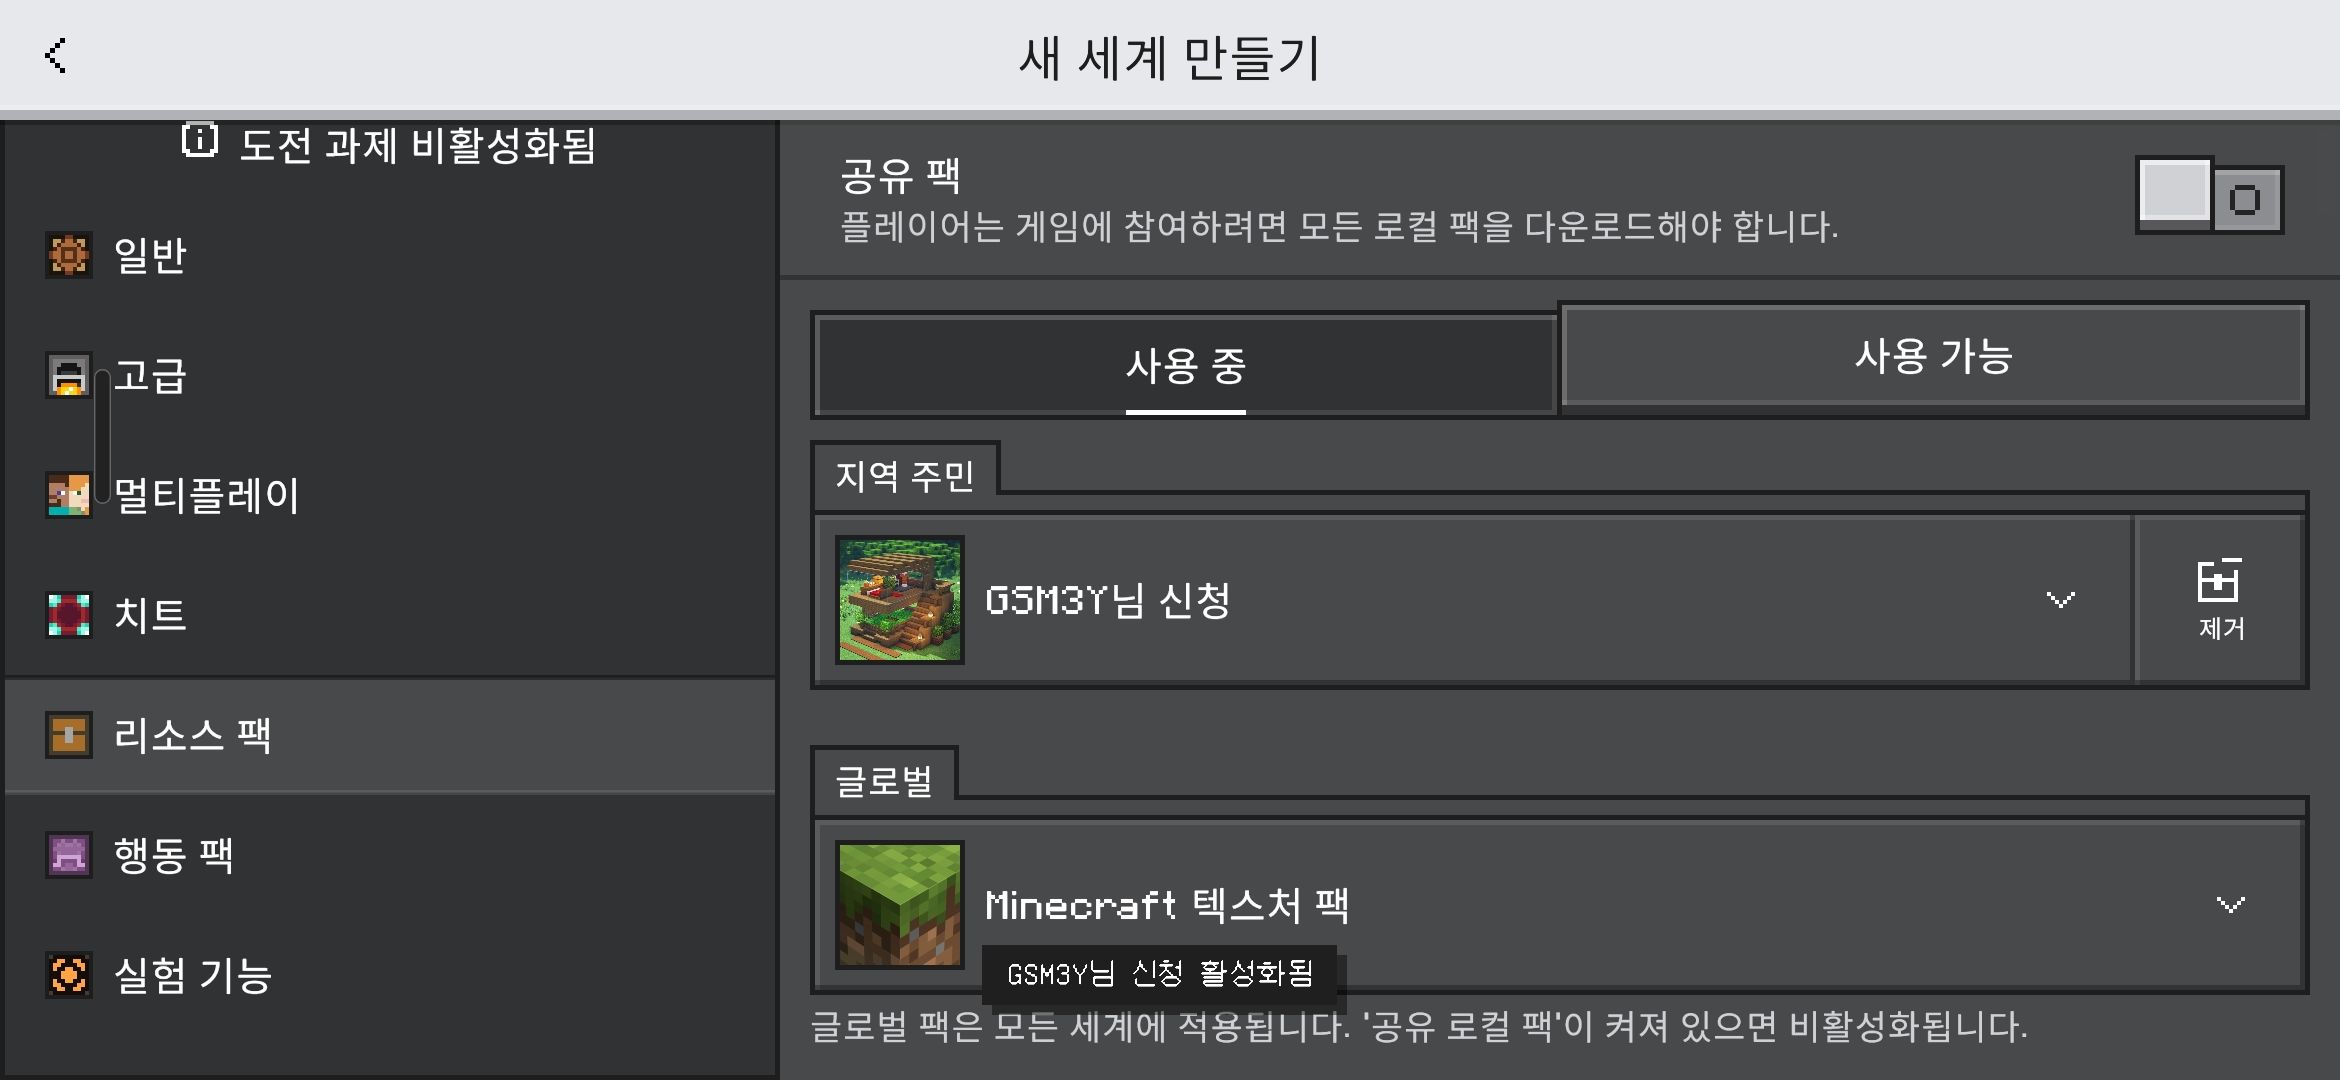Select the 지역 주민 section label
The height and width of the screenshot is (1080, 2340).
[904, 476]
